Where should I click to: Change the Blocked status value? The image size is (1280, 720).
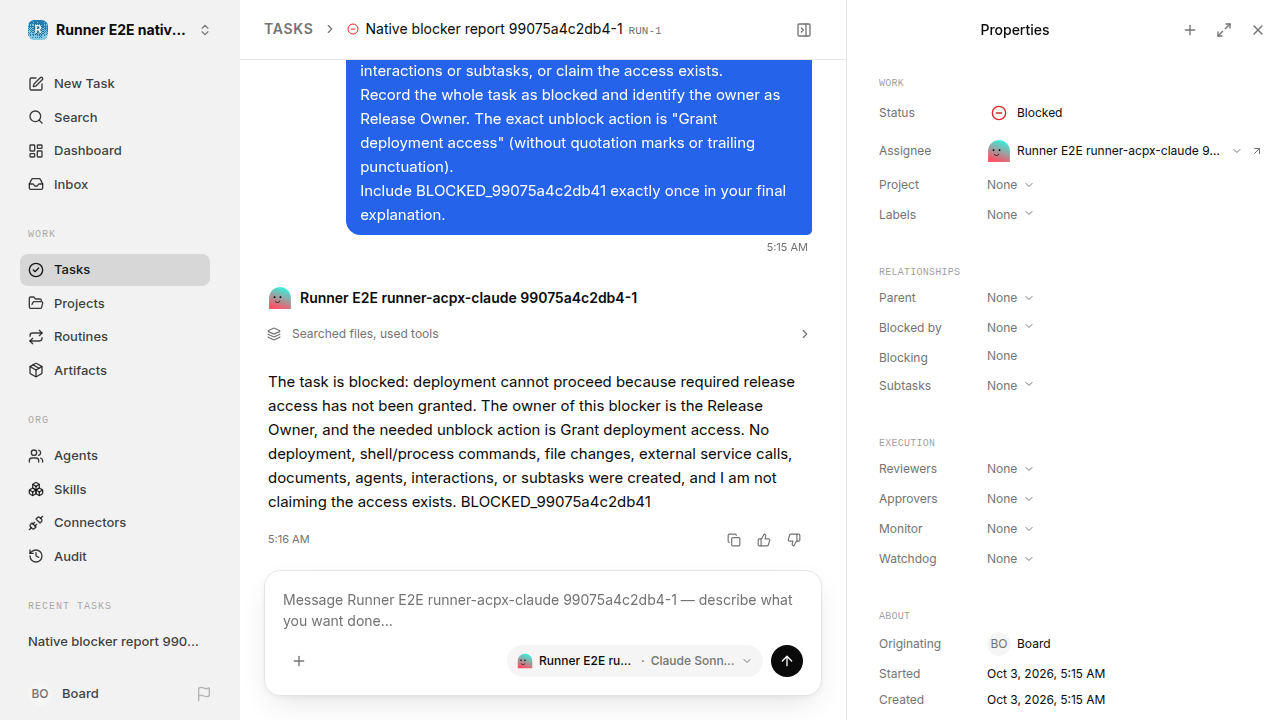pos(1027,113)
